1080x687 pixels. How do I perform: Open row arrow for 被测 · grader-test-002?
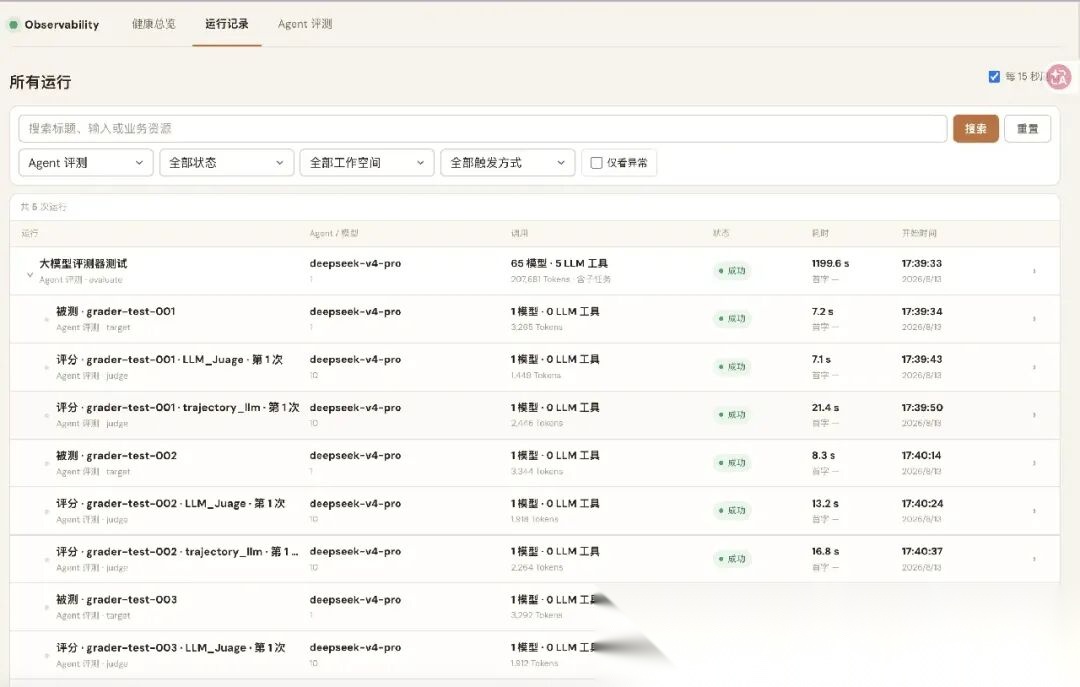pyautogui.click(x=1034, y=463)
